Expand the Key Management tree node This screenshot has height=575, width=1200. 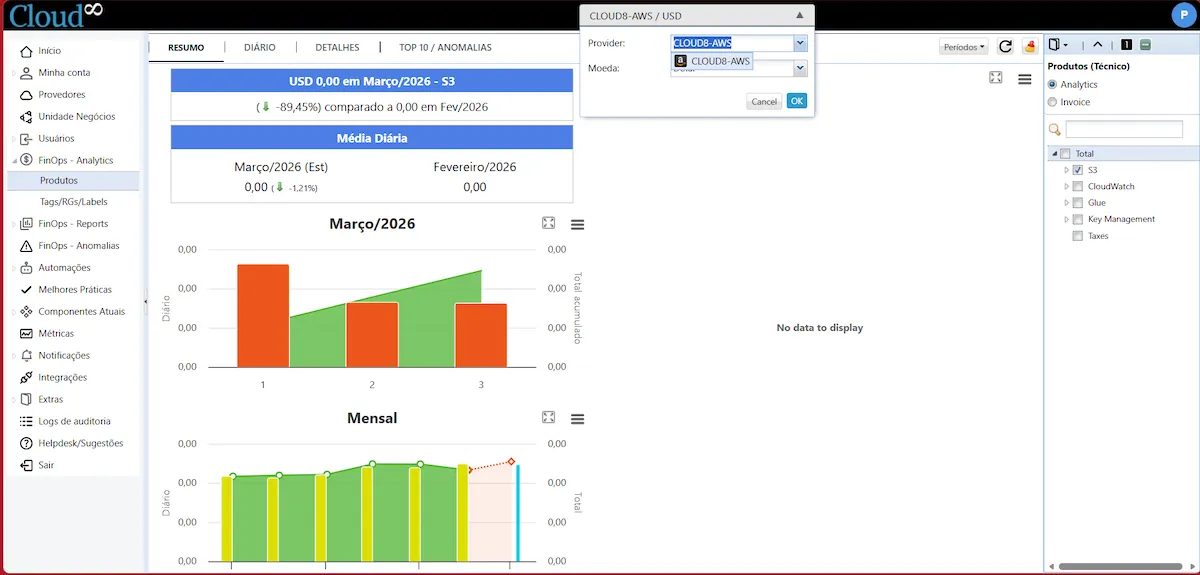[1066, 219]
